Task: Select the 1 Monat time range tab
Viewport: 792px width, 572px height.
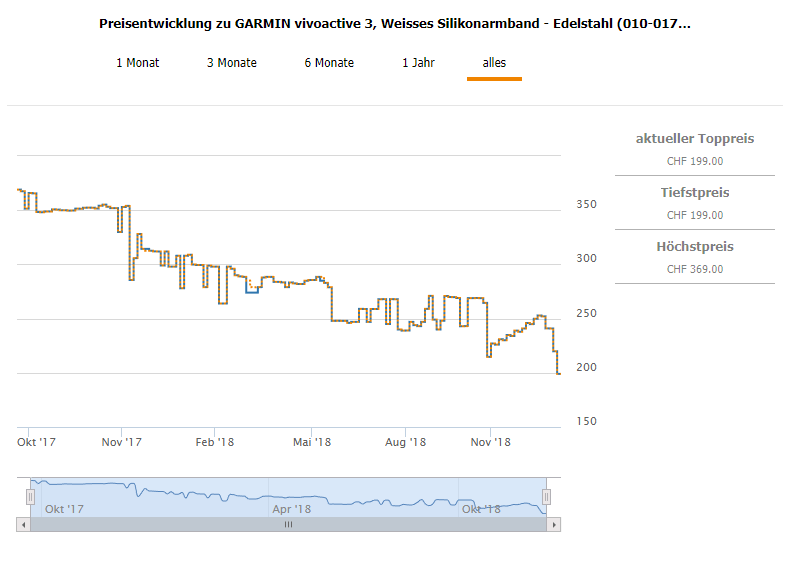Action: (x=137, y=63)
